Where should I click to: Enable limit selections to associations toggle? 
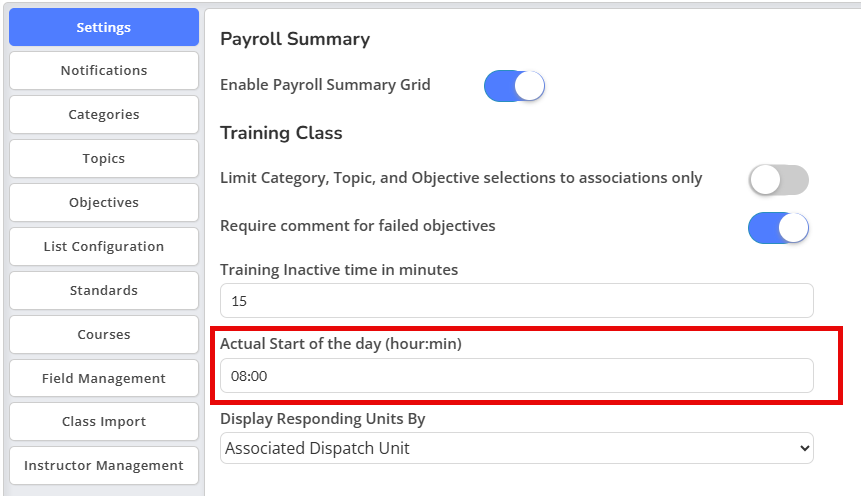[779, 180]
